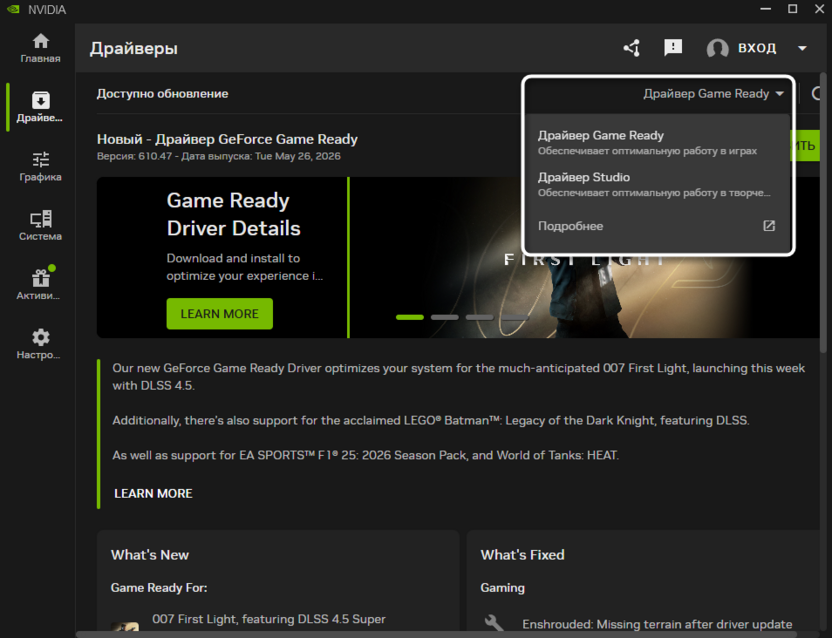Select the Драйверы sidebar section
Screen dimensions: 832x638
tap(40, 107)
